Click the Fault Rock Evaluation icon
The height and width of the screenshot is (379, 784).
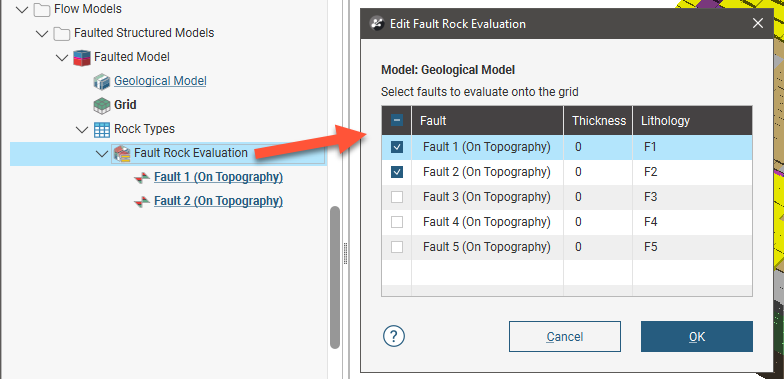click(x=122, y=153)
